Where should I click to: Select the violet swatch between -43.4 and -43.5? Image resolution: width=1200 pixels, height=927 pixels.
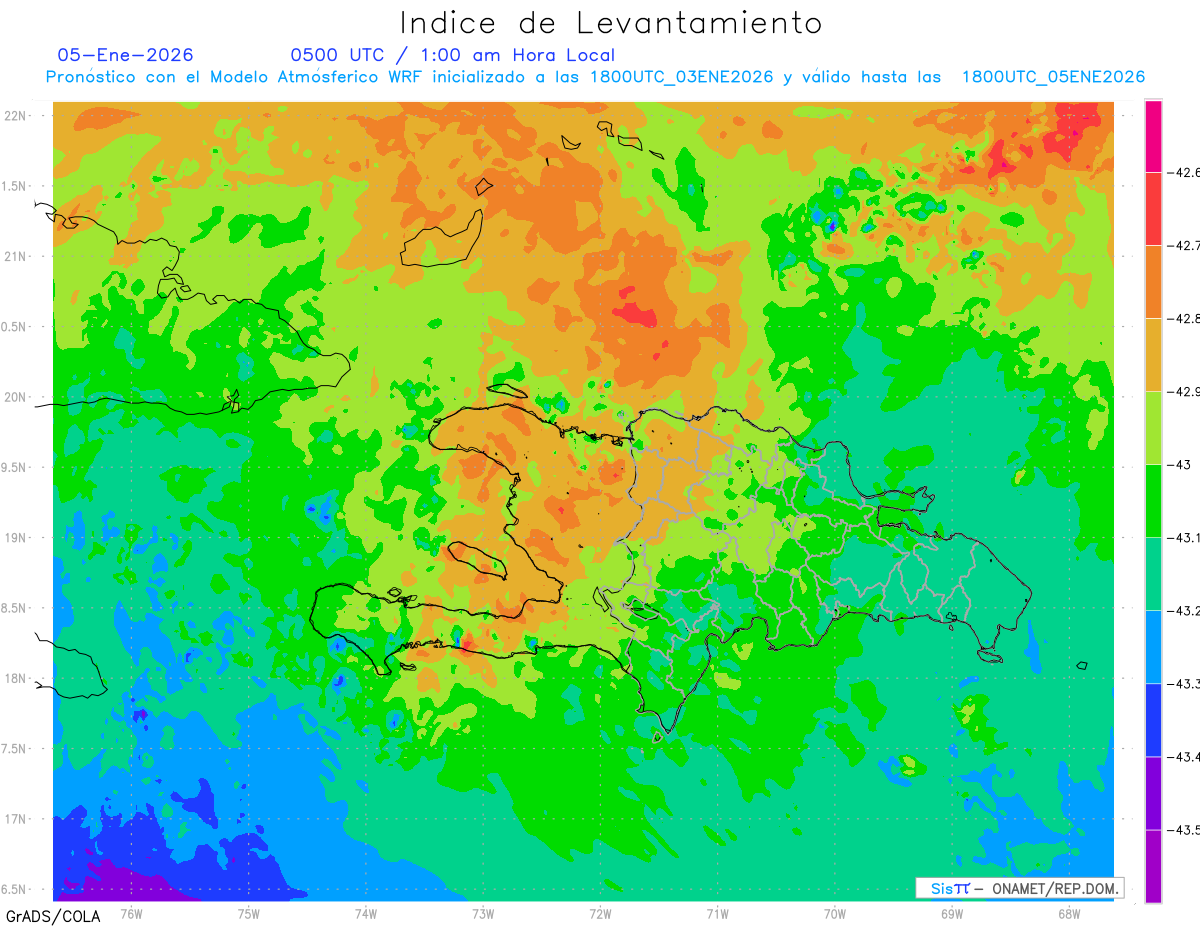[1153, 792]
